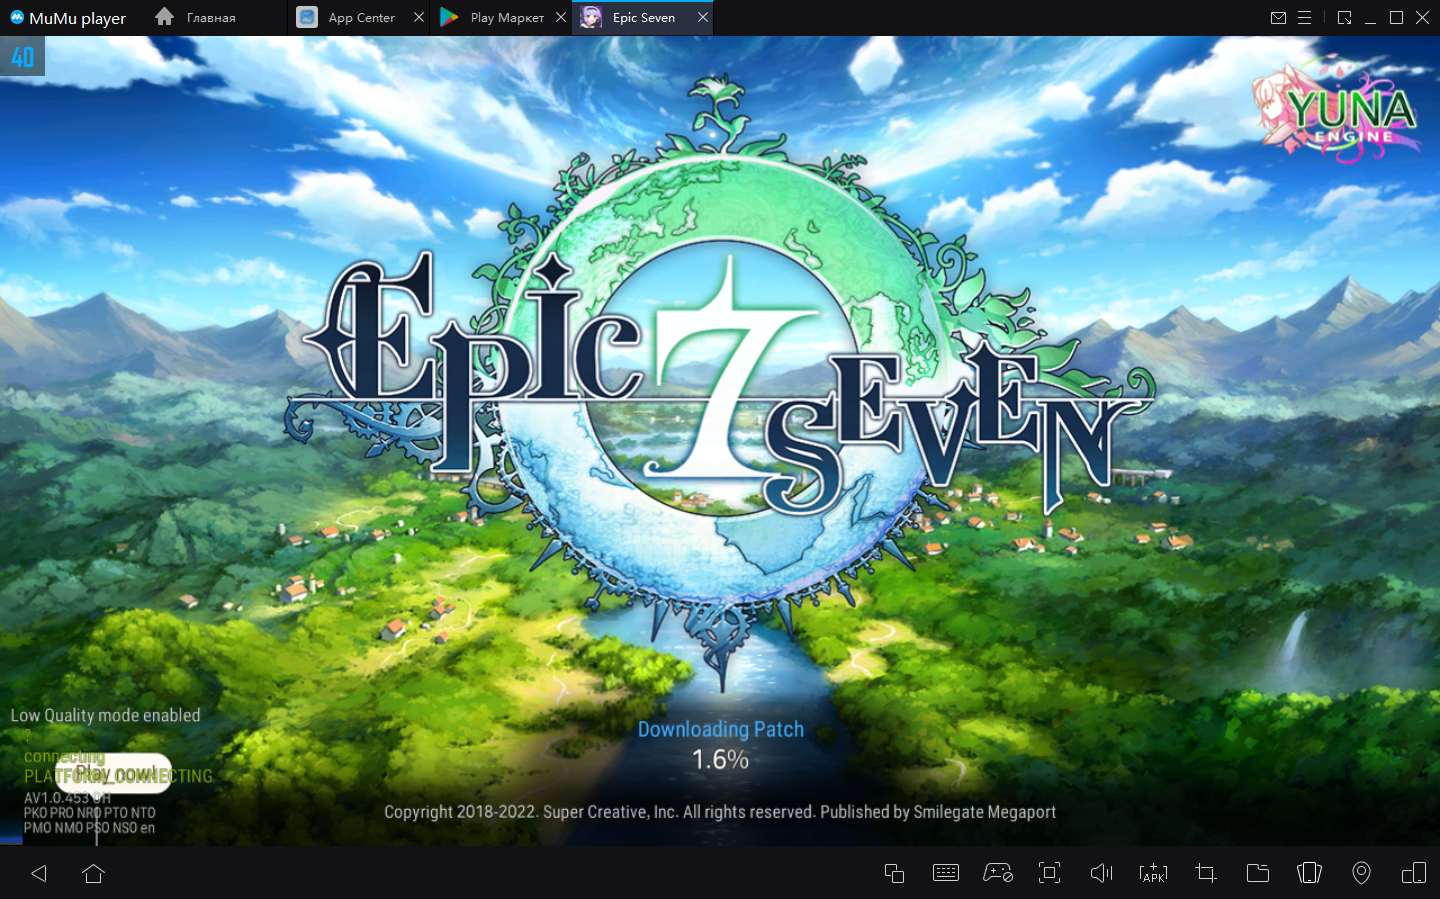Screen dimensions: 1440x899
Task: Click the FPS counter showing 40
Action: tap(22, 57)
